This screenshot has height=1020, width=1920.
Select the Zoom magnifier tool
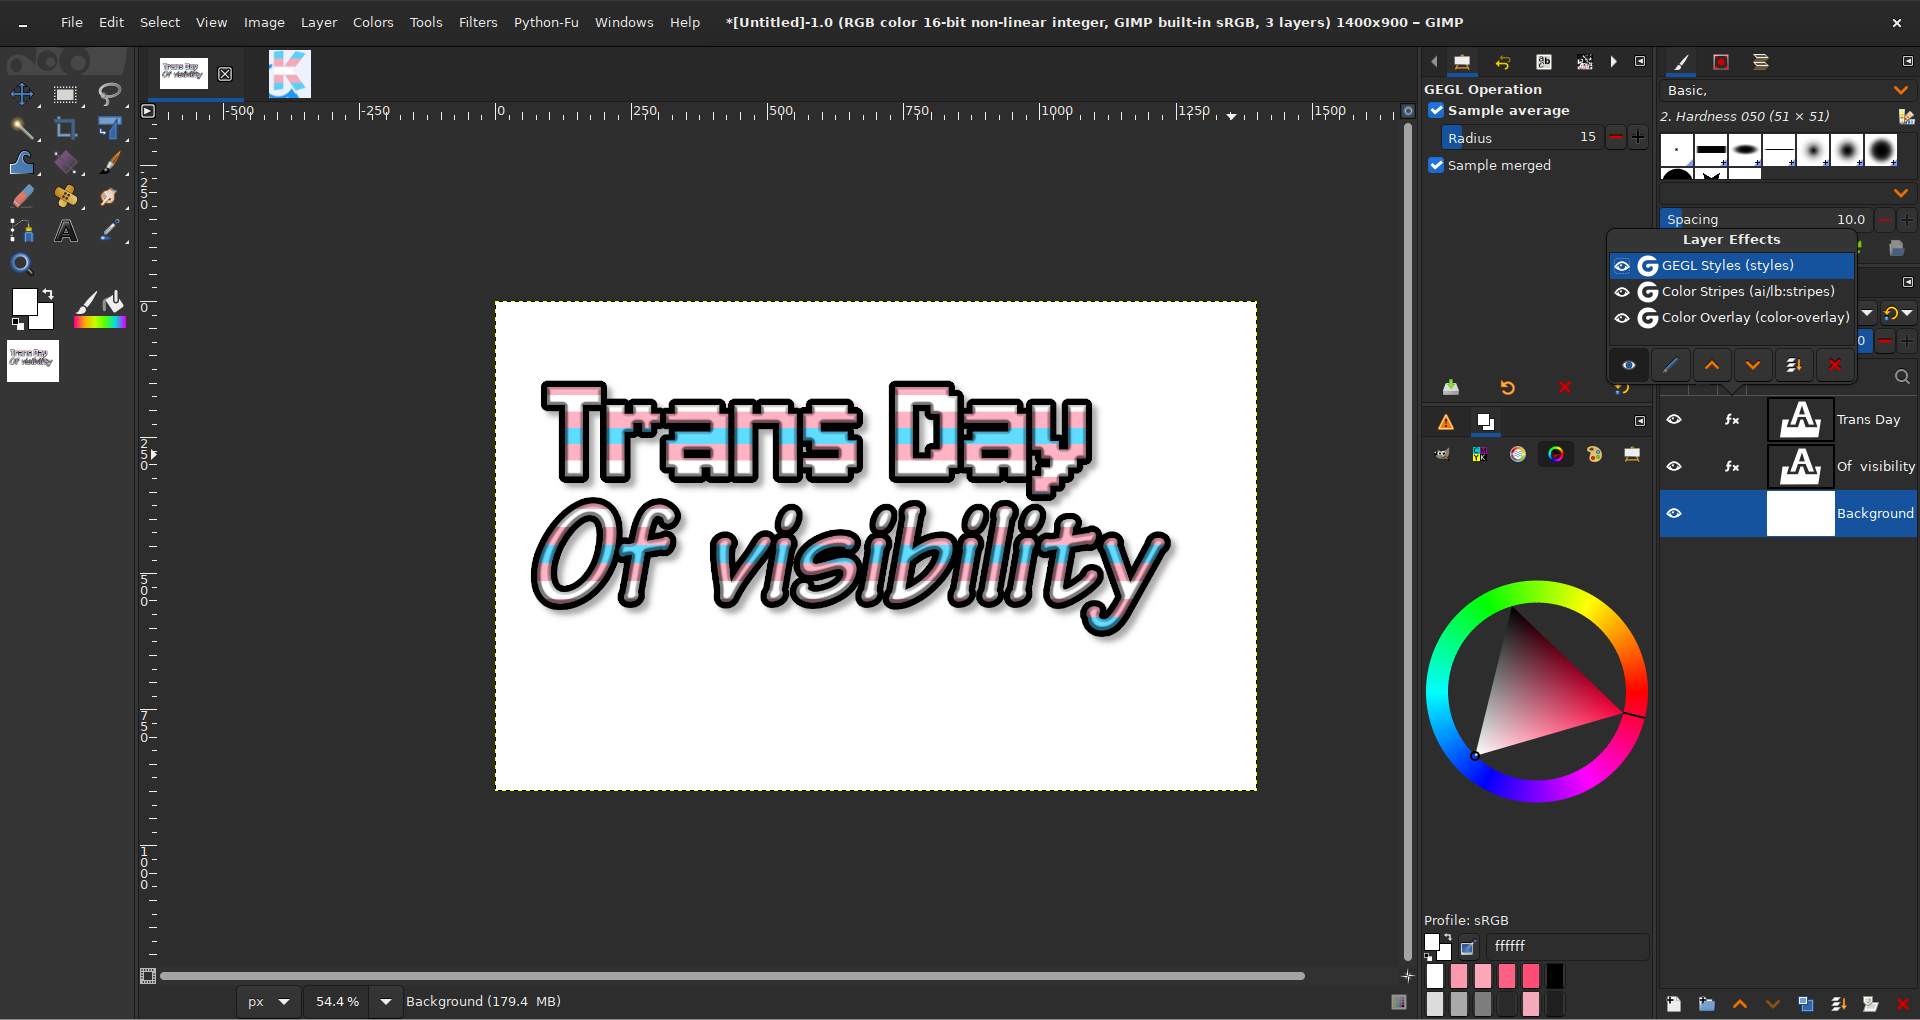point(22,265)
